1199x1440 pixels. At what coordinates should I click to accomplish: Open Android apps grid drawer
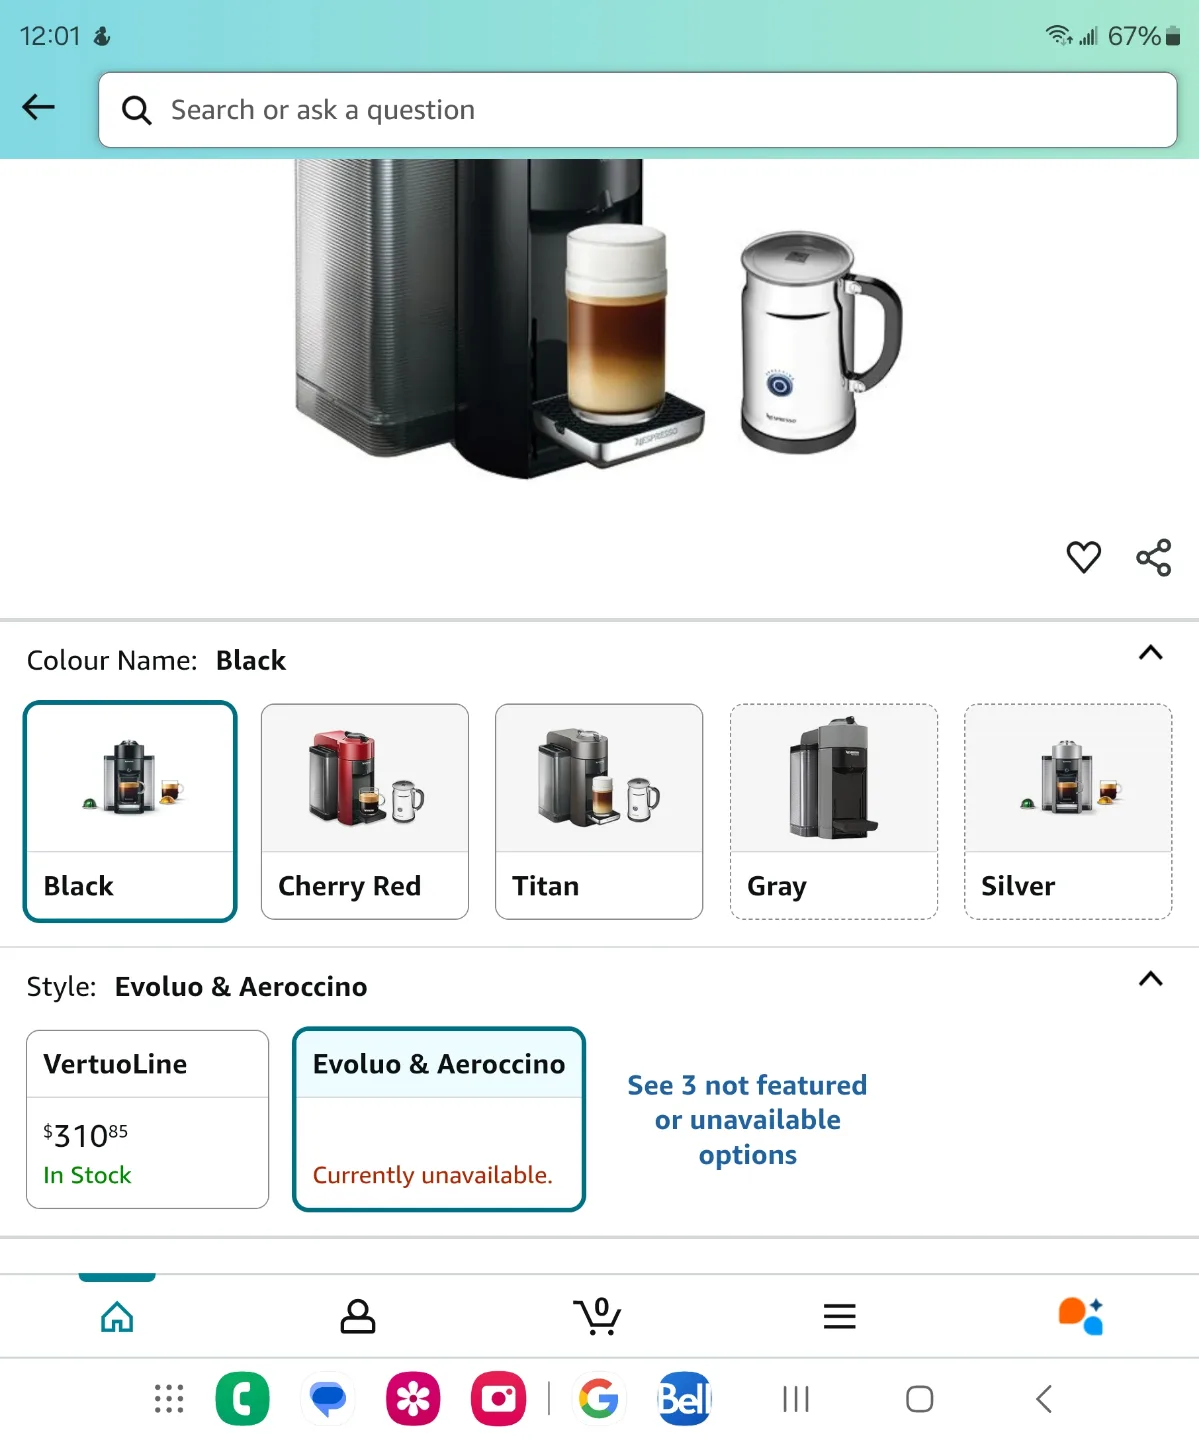169,1399
